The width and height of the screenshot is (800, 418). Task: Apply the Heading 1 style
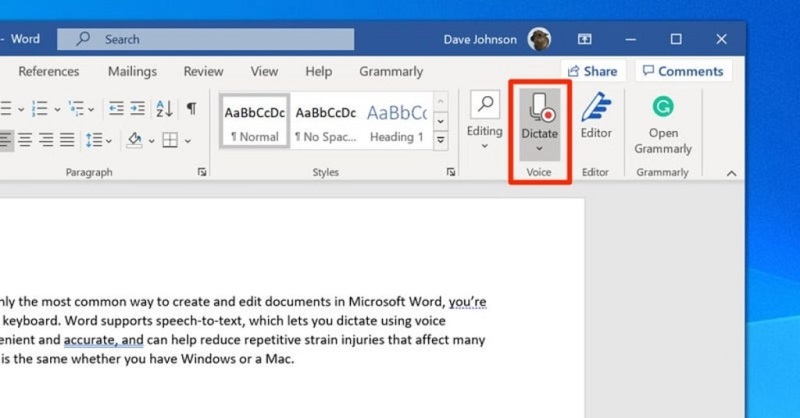396,121
